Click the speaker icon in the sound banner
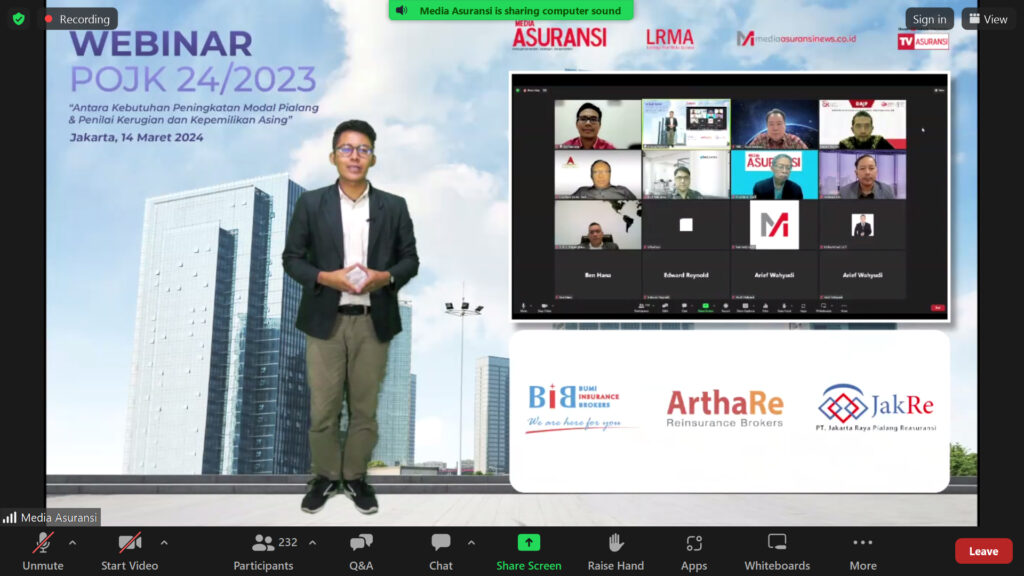The height and width of the screenshot is (576, 1024). [402, 10]
